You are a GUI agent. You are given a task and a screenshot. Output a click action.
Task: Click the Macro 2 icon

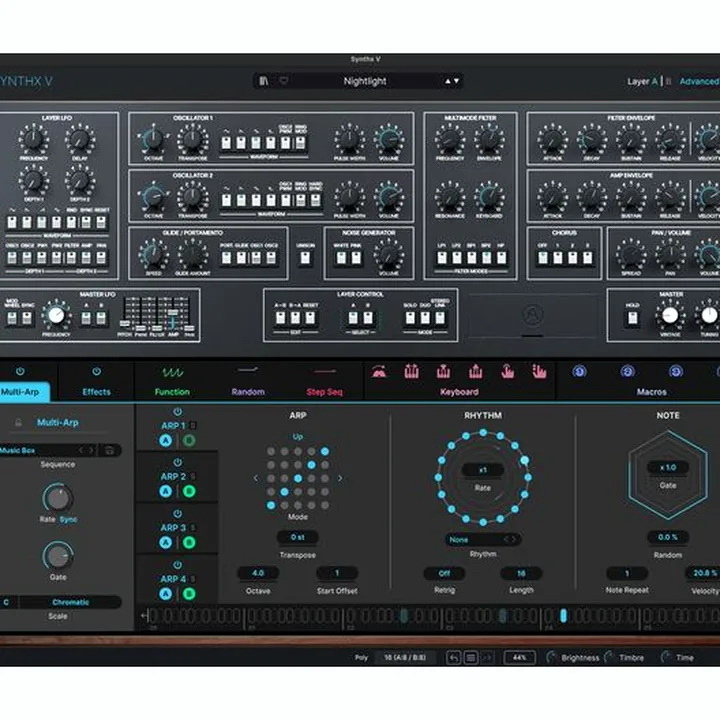pyautogui.click(x=628, y=371)
